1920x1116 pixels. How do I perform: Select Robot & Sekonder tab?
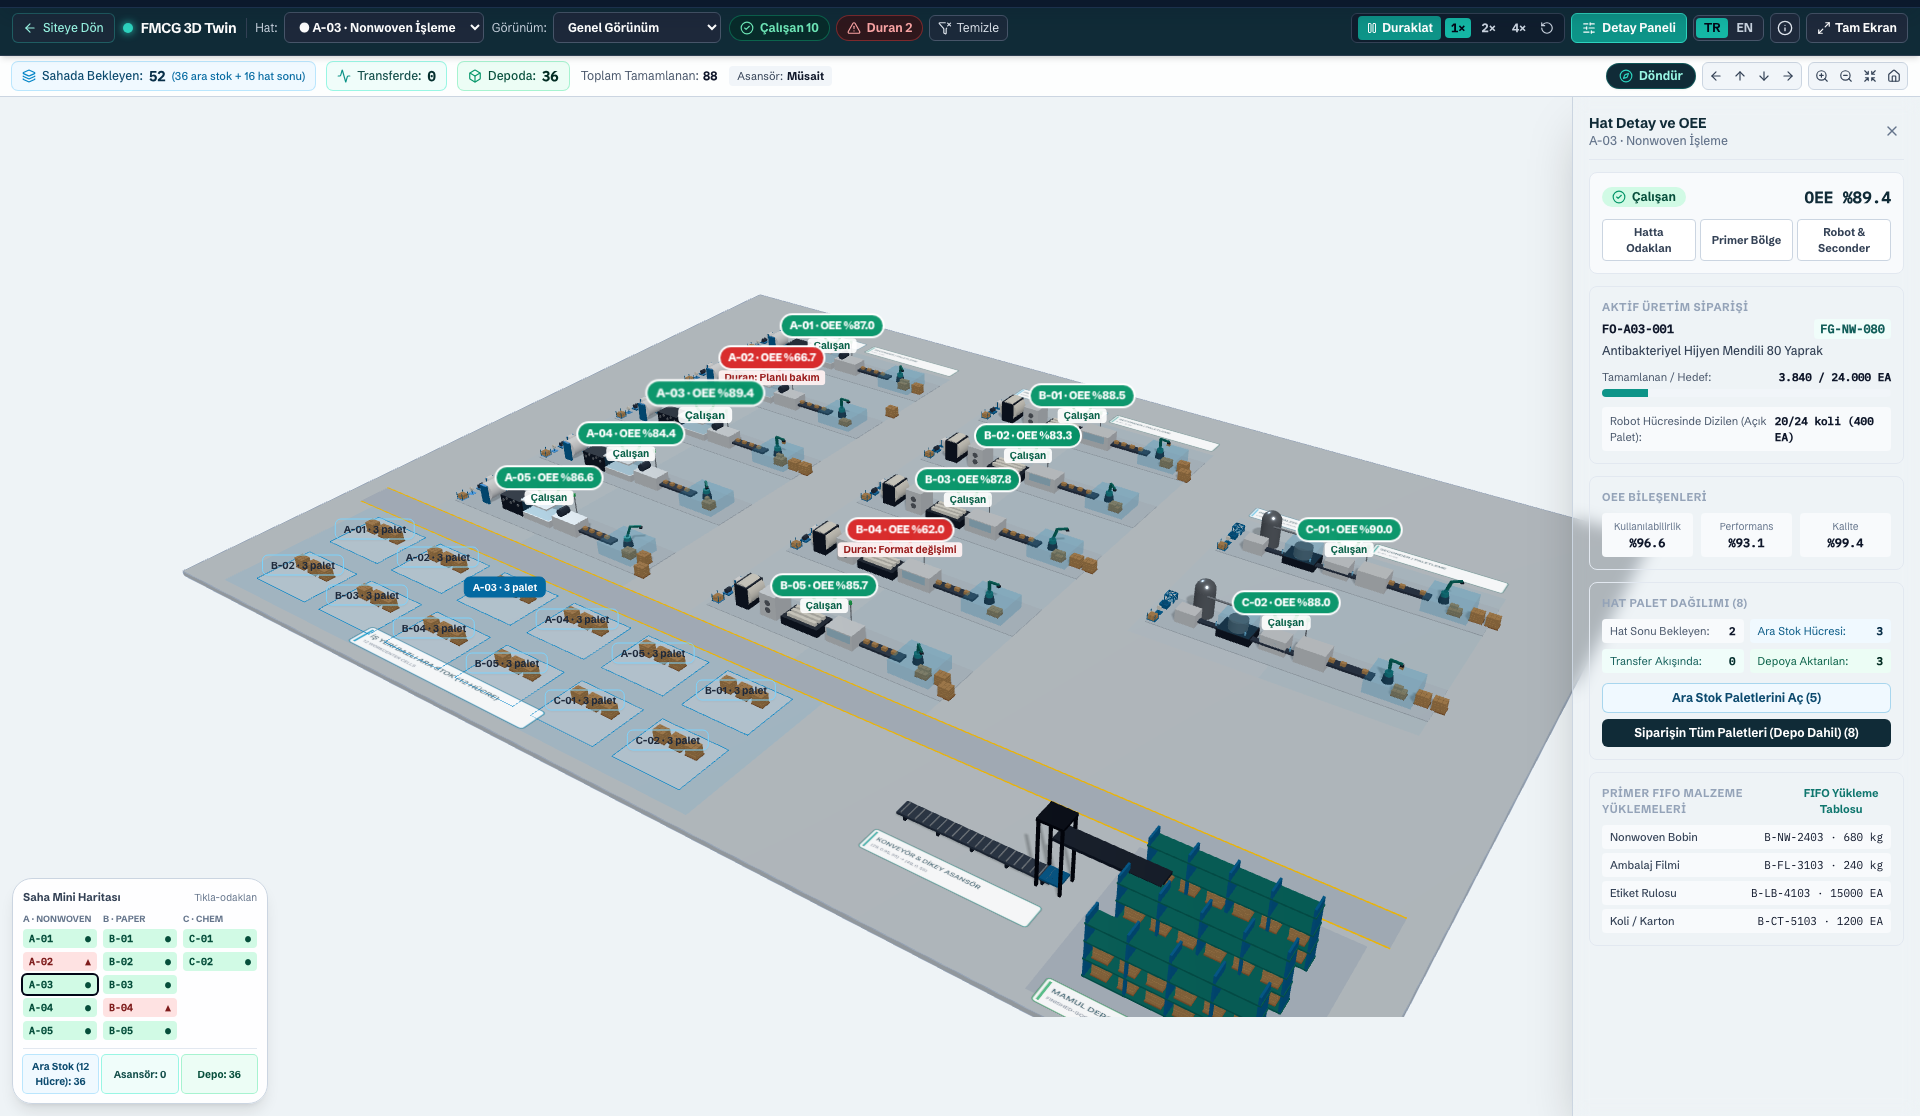tap(1844, 240)
